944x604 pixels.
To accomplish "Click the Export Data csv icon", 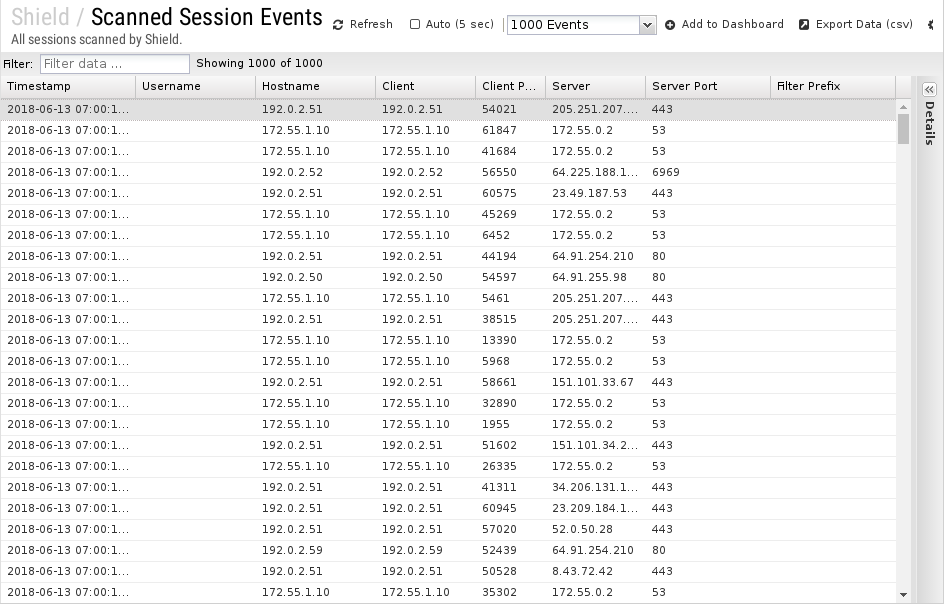I will click(804, 25).
